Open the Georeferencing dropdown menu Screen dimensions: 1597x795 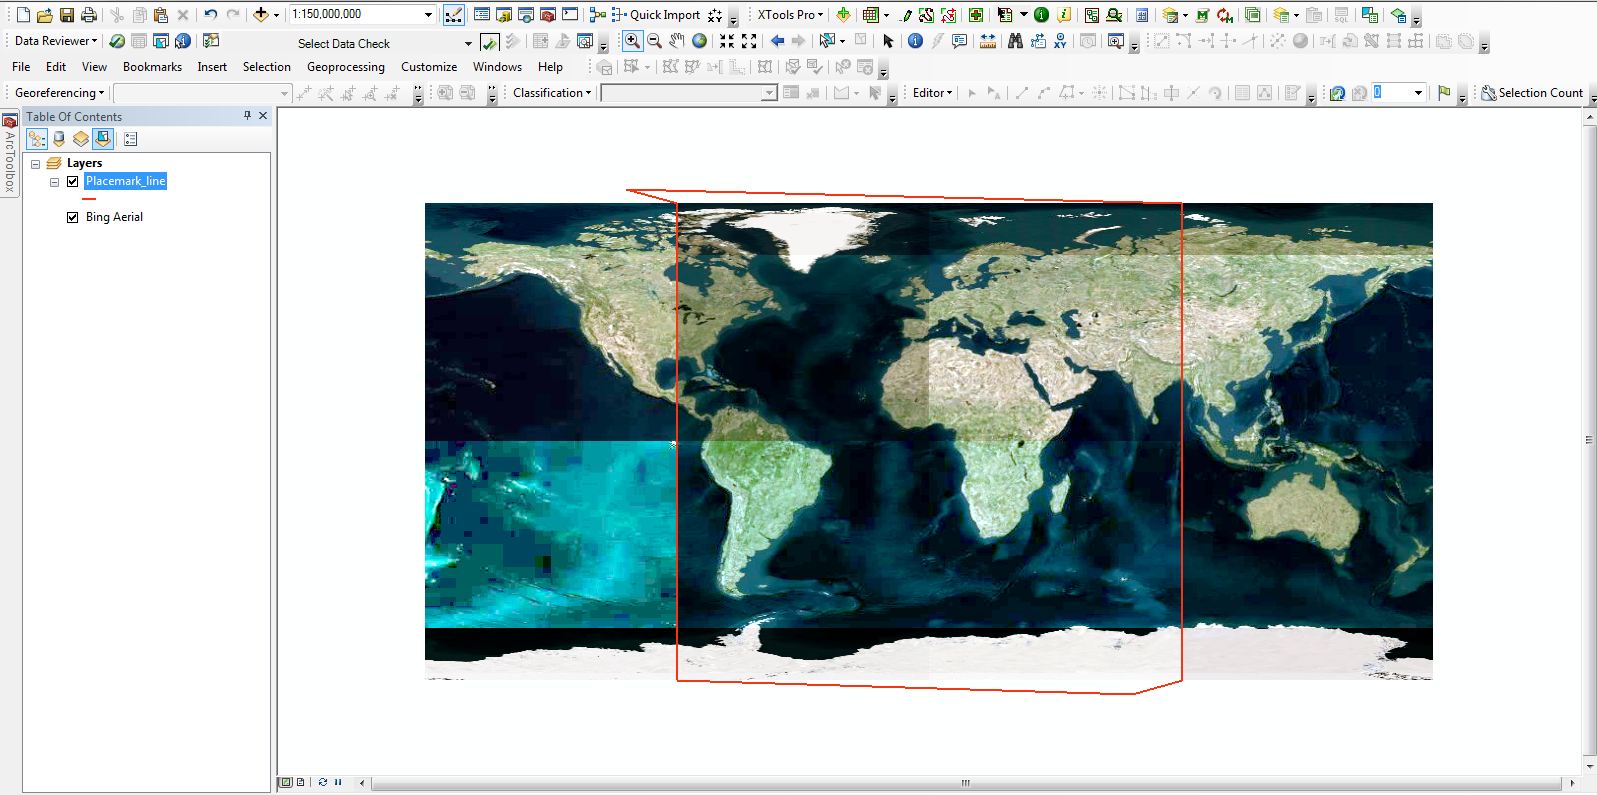pyautogui.click(x=59, y=93)
